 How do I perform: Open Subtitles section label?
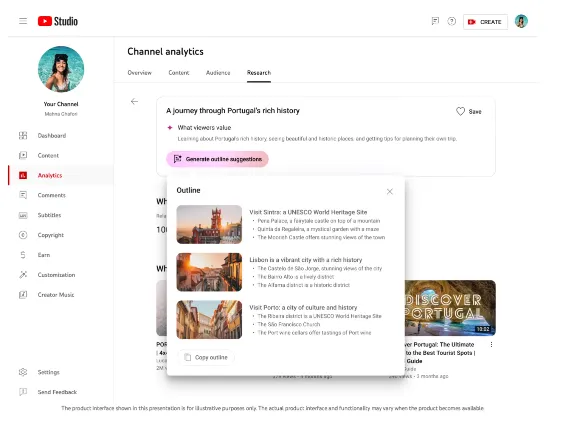[49, 215]
